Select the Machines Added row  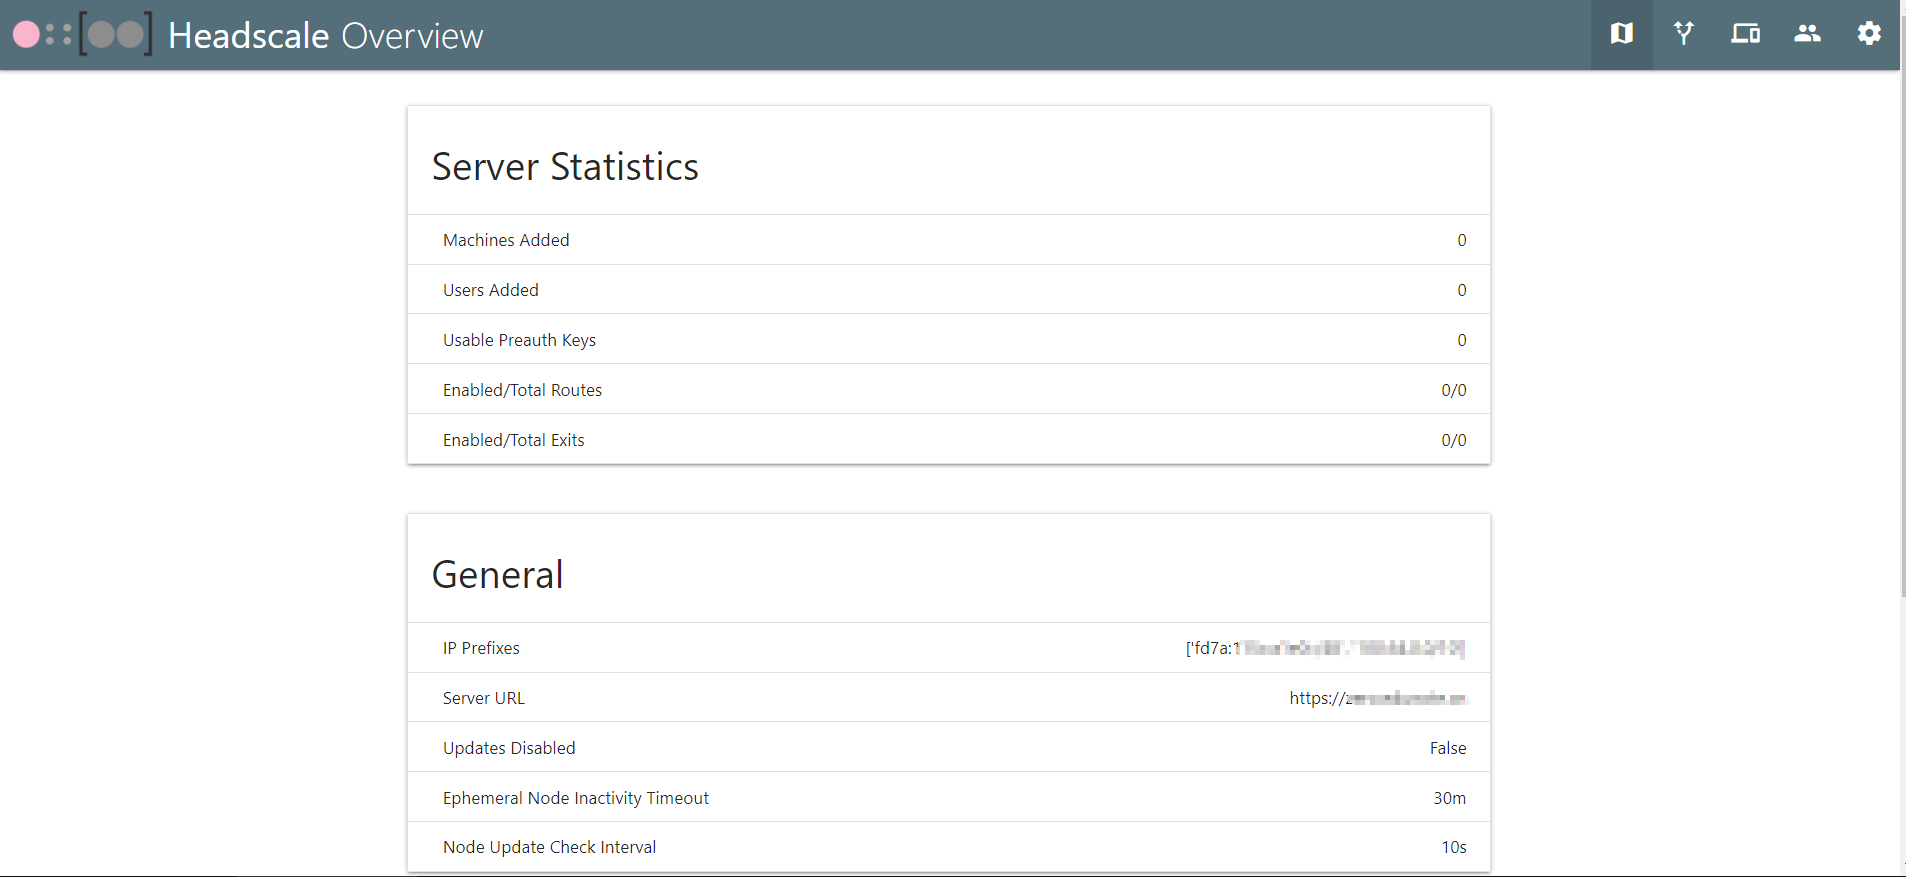[x=948, y=240]
